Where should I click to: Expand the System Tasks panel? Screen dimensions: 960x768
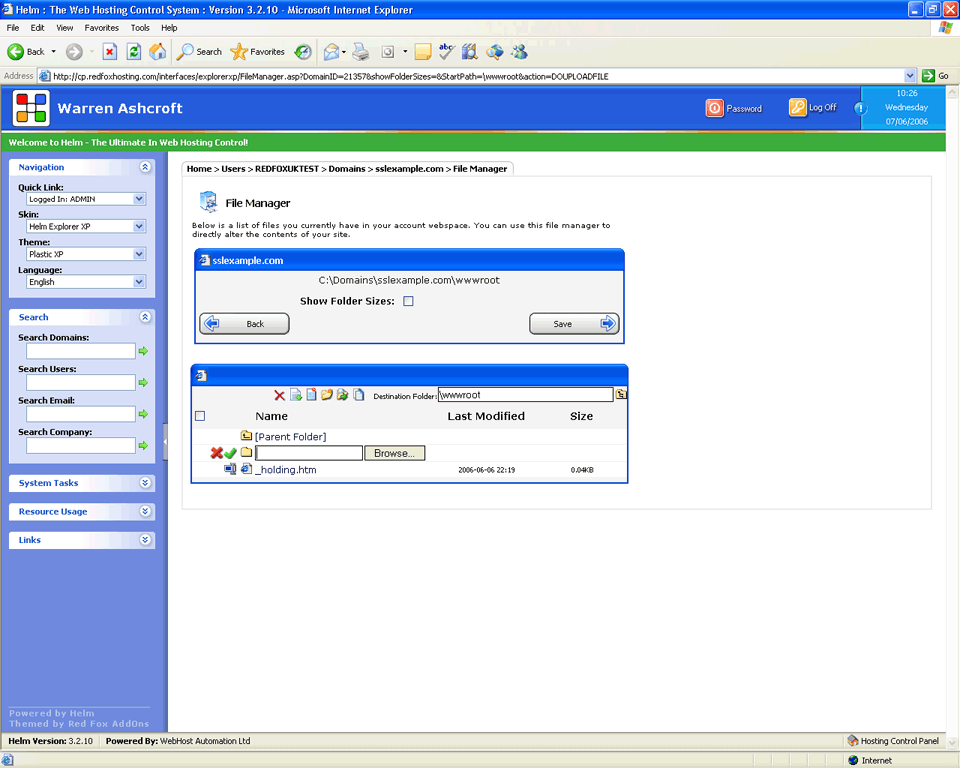pyautogui.click(x=145, y=483)
